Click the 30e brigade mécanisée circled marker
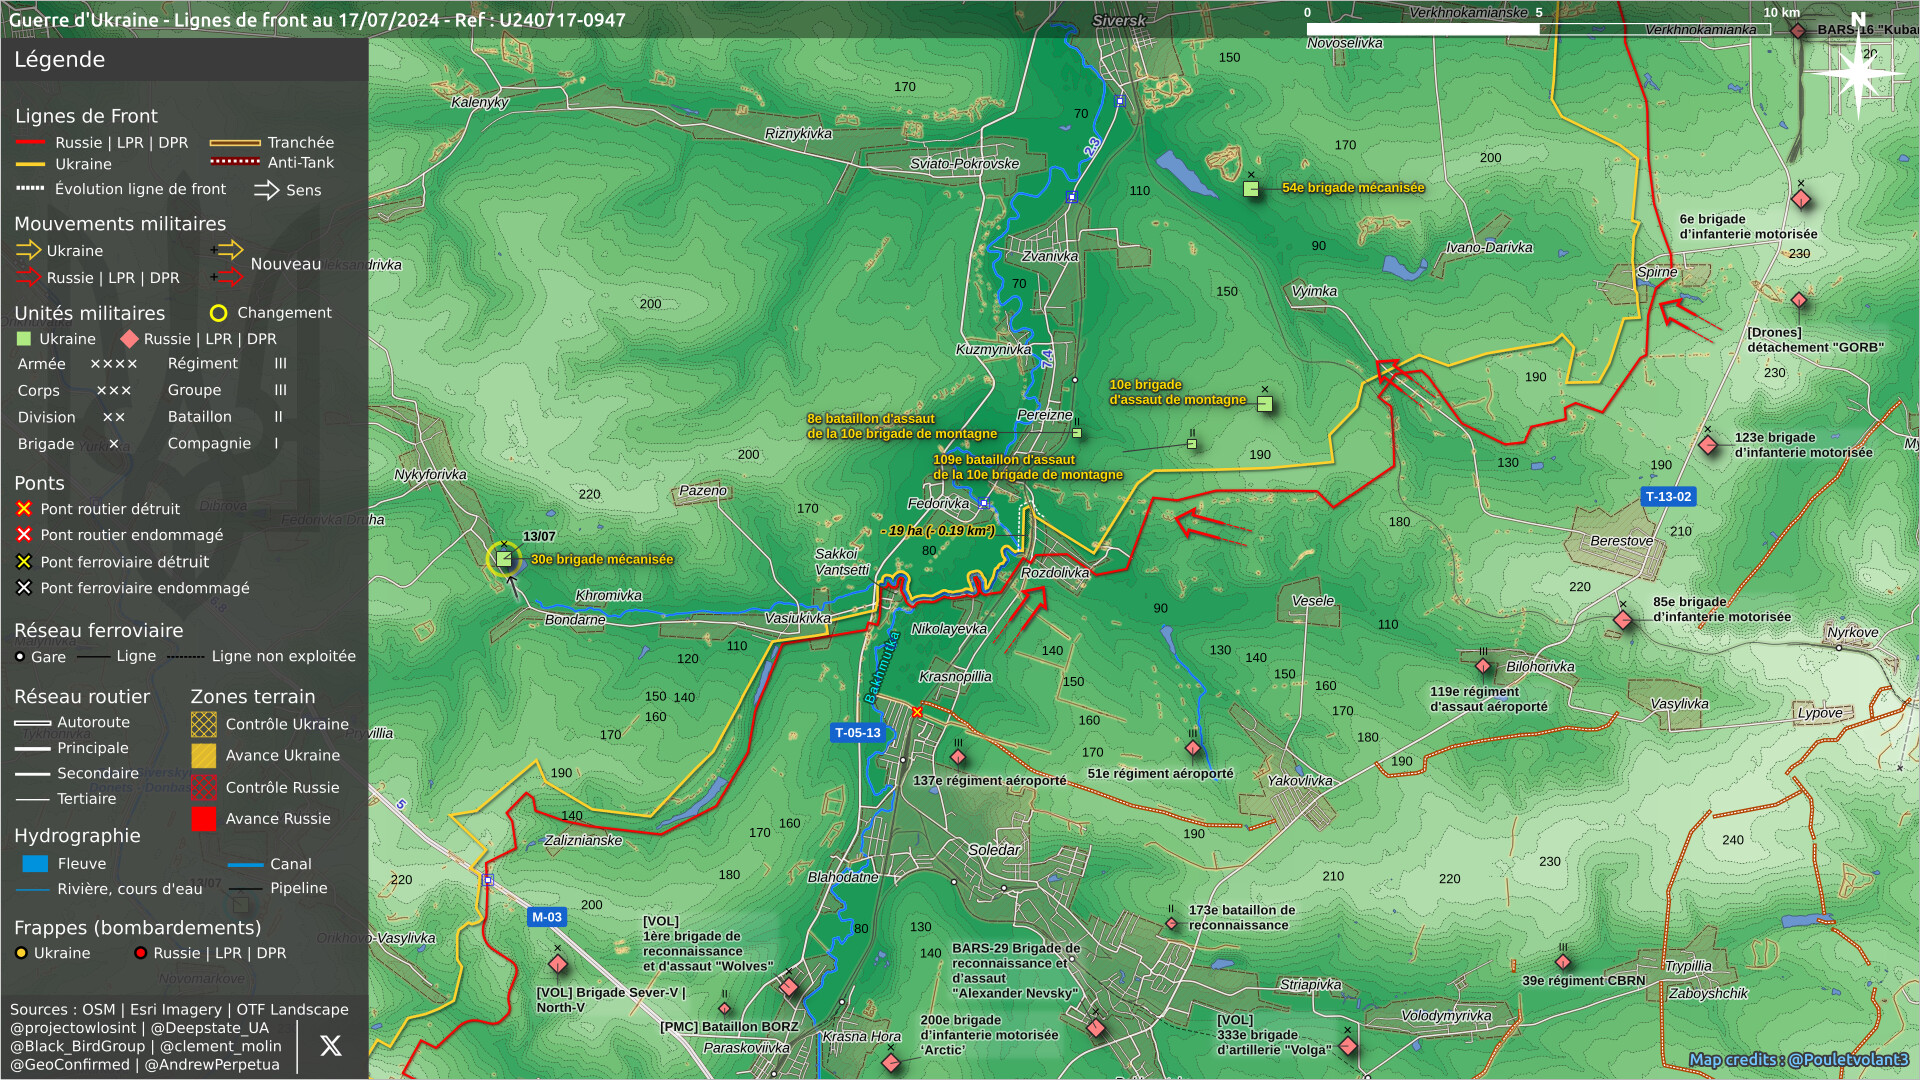1920x1080 pixels. click(x=504, y=559)
